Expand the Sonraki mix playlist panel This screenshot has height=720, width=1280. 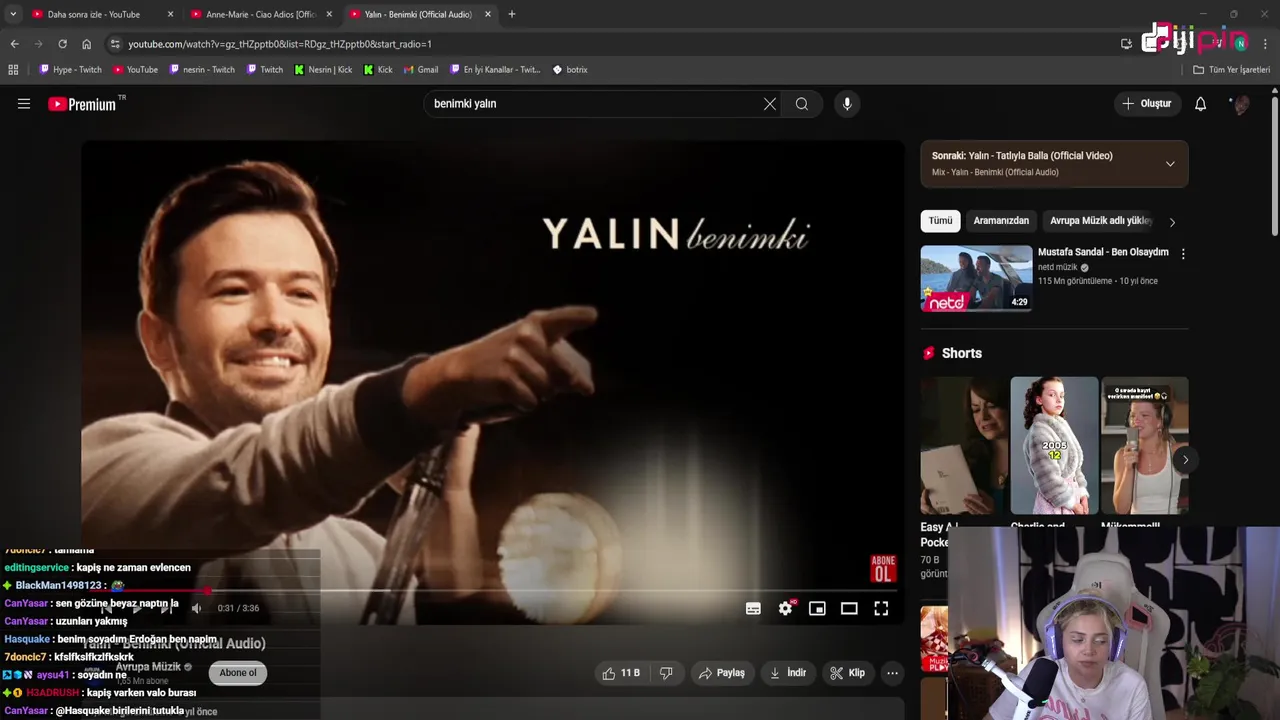(x=1170, y=164)
